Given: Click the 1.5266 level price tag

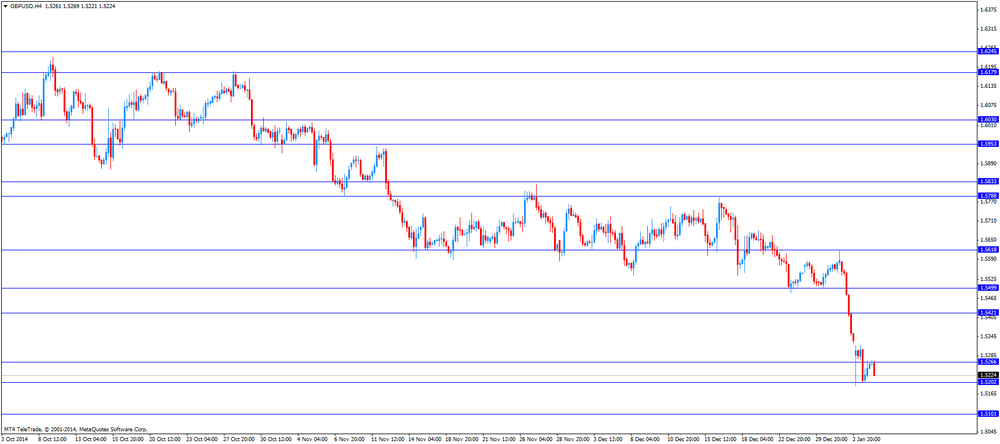Looking at the screenshot, I should click(988, 362).
